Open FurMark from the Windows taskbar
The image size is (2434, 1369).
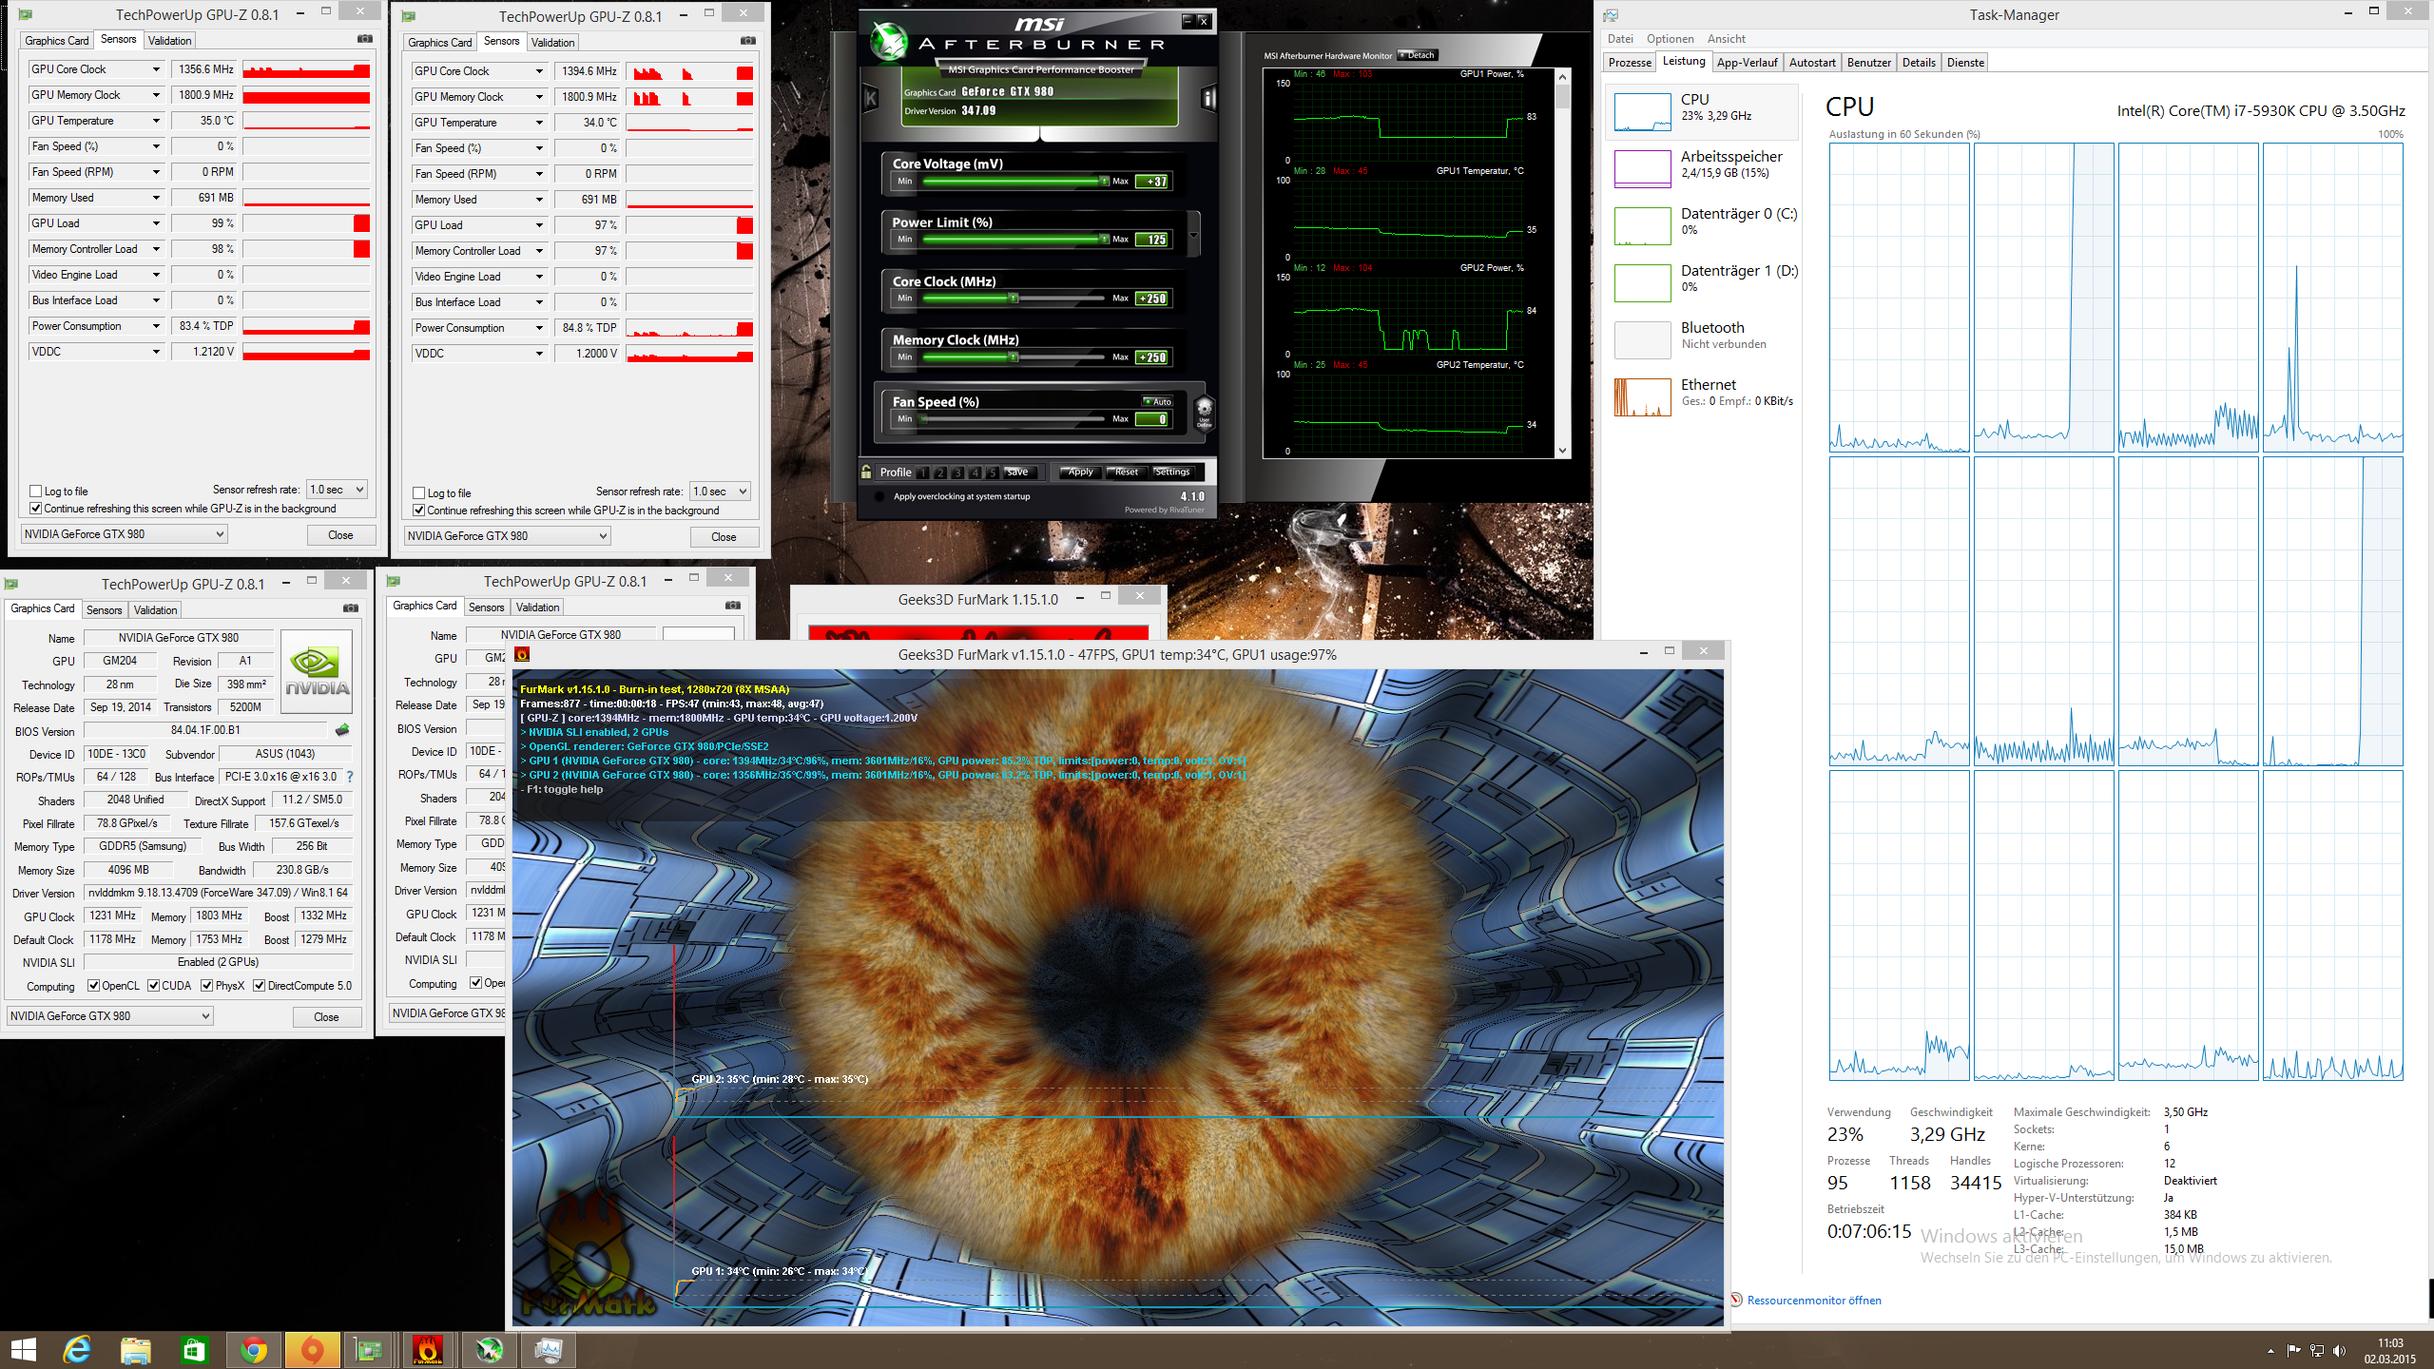429,1350
